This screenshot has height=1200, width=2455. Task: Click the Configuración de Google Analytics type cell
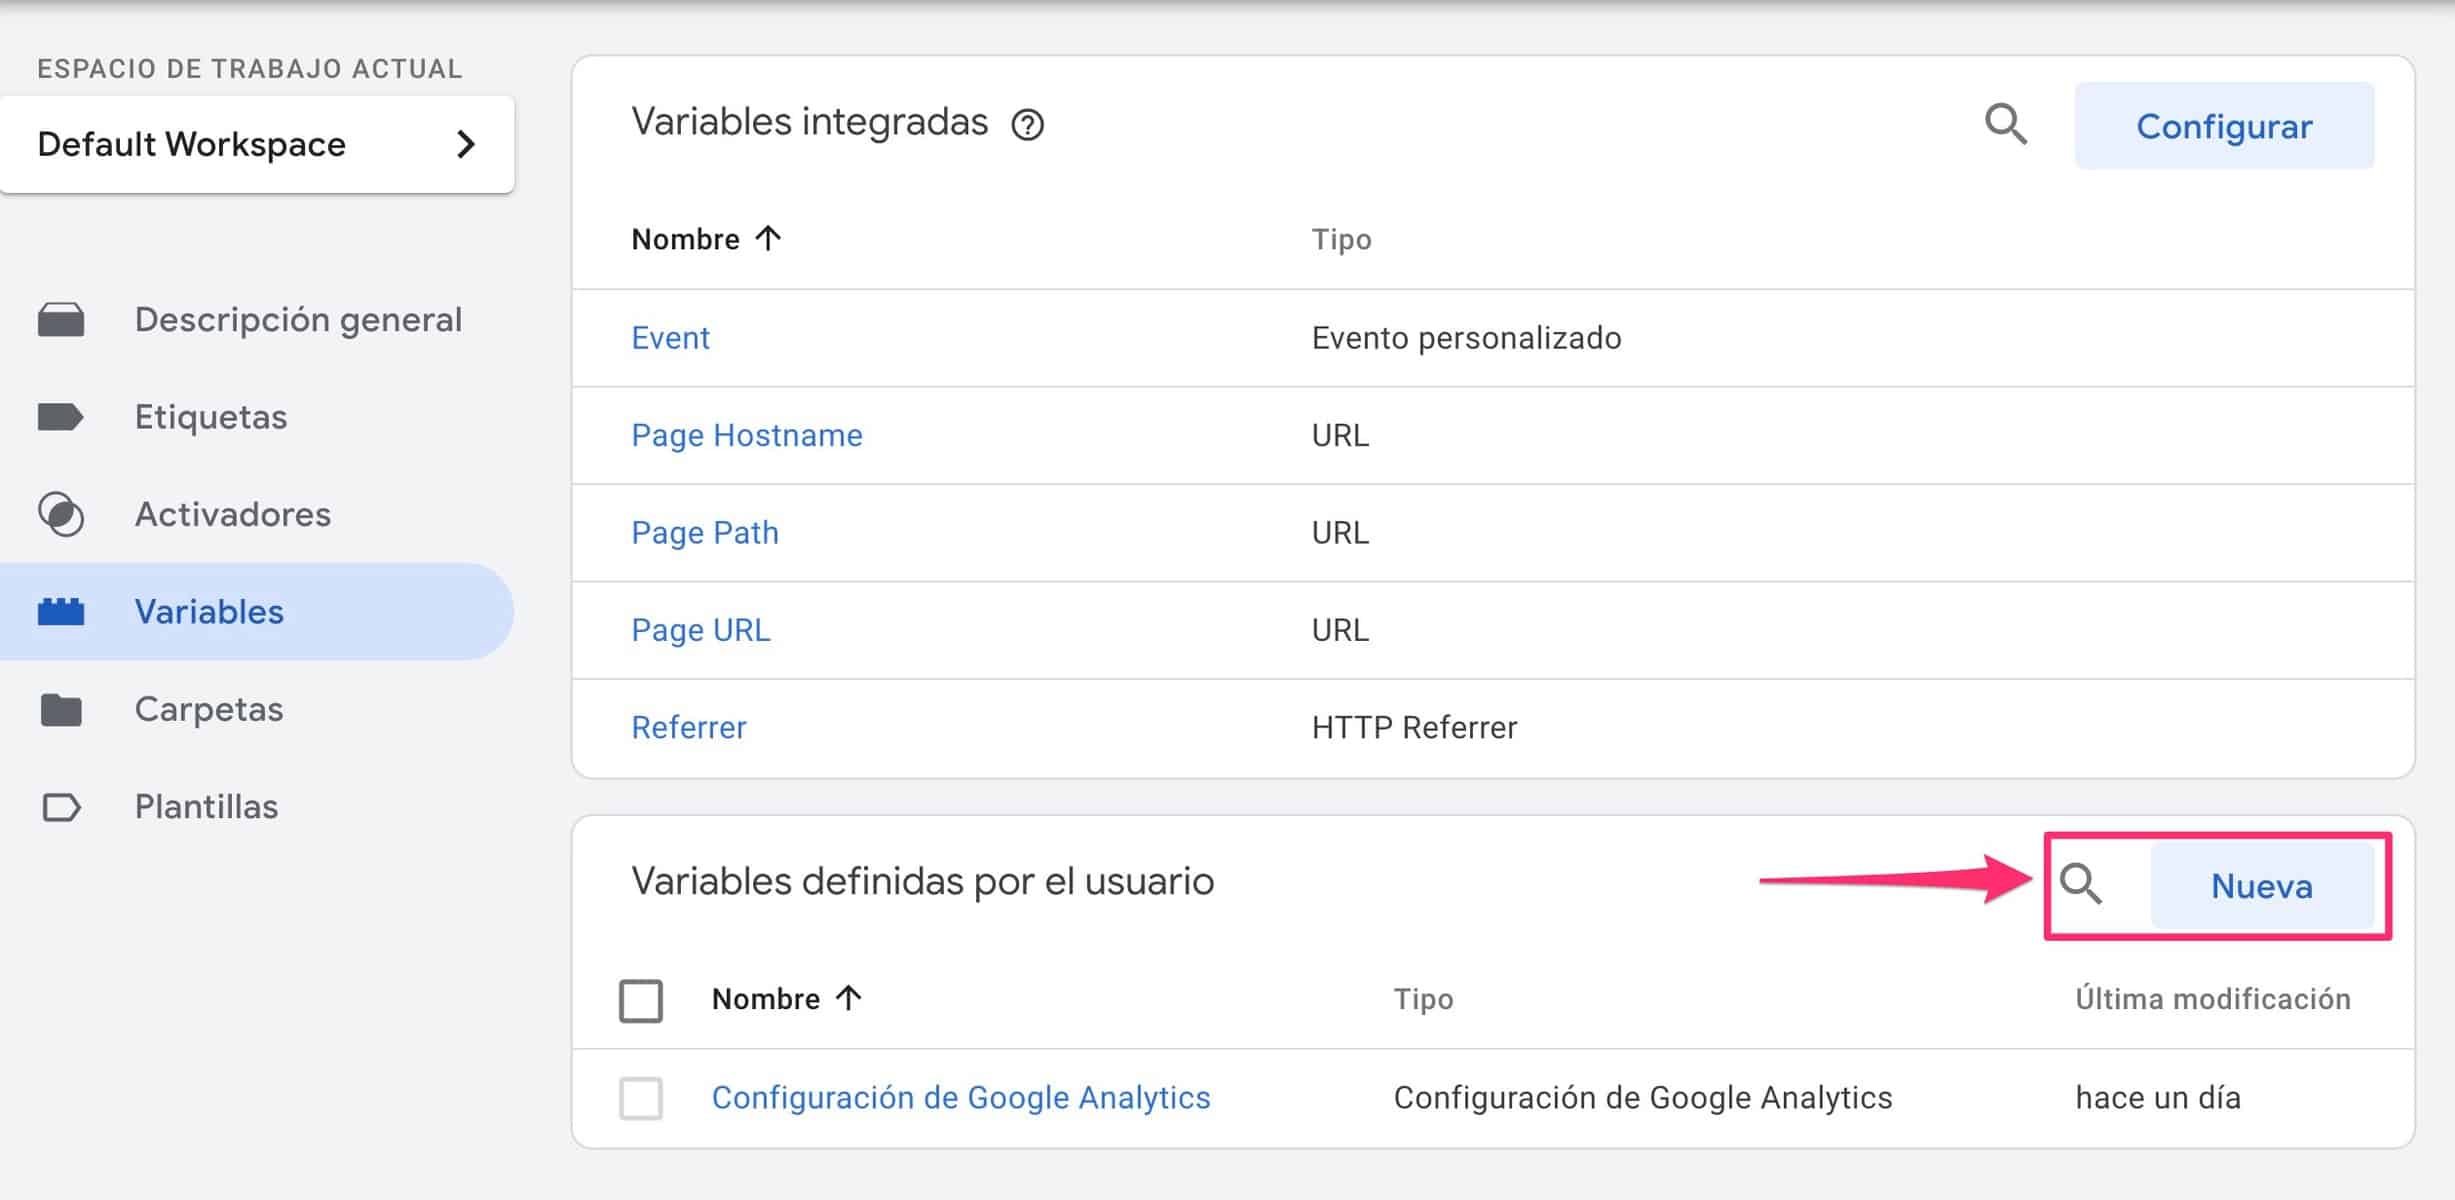pos(1642,1098)
